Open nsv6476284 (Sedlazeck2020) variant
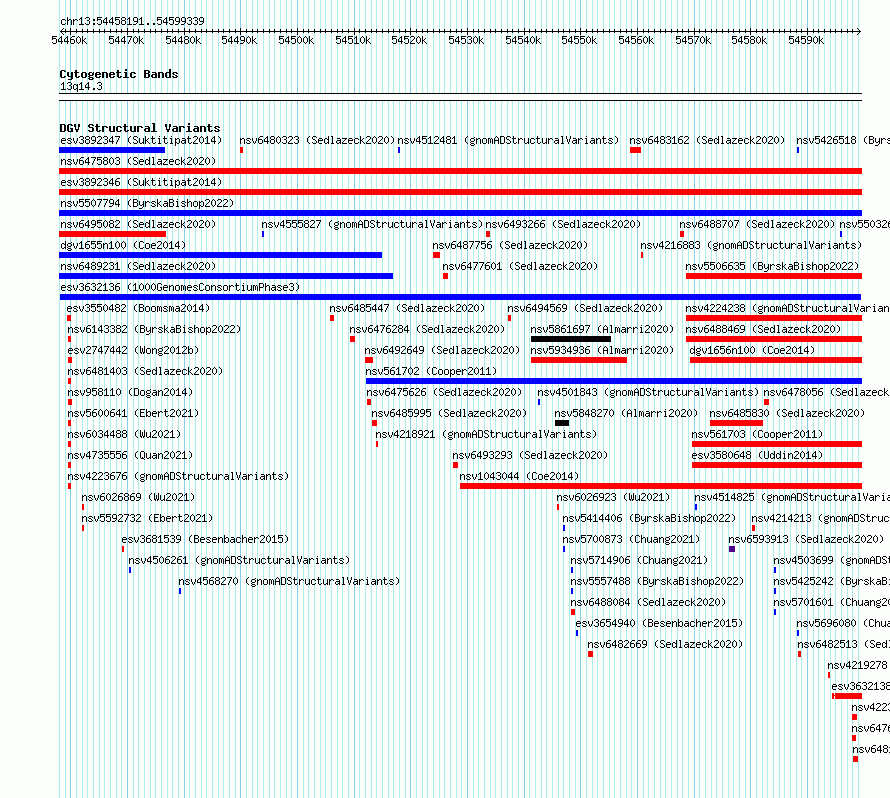This screenshot has width=890, height=798. click(427, 329)
